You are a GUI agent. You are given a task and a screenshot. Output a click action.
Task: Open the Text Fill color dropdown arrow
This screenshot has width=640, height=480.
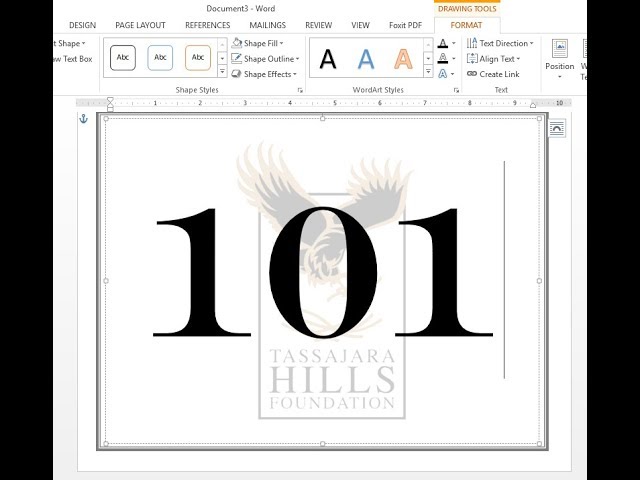click(x=453, y=43)
